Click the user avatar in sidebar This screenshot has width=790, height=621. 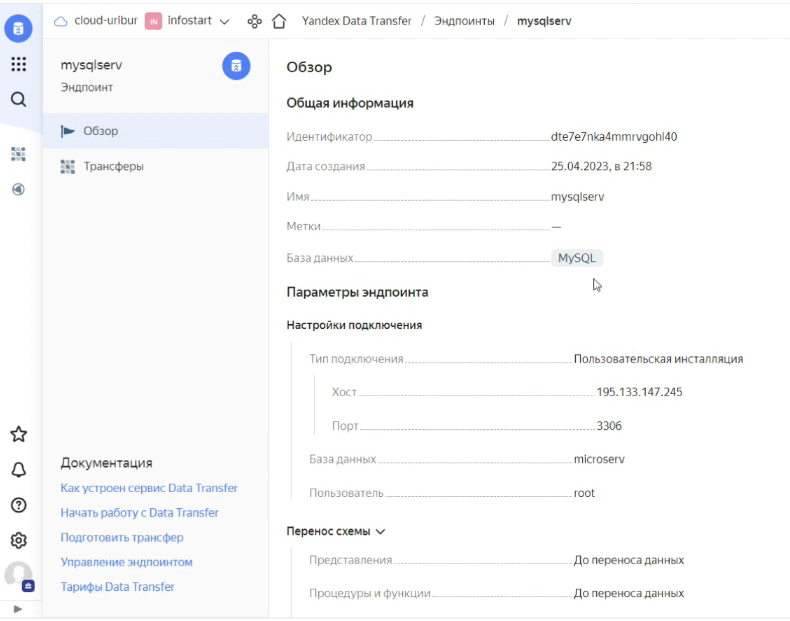19,575
